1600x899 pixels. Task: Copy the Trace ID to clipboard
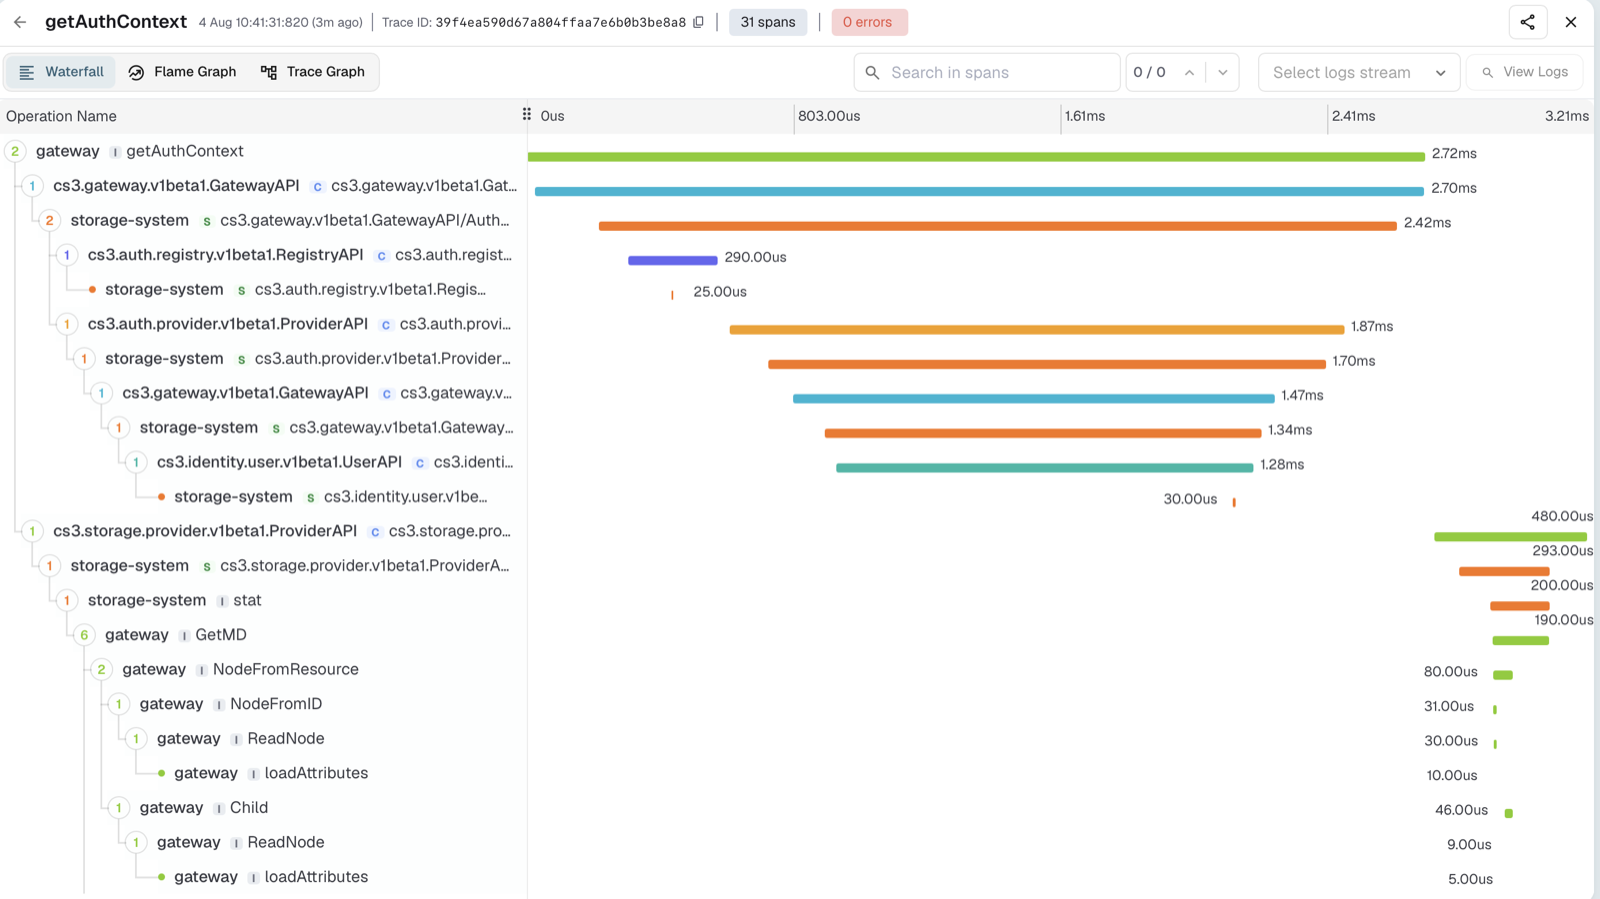pos(699,22)
